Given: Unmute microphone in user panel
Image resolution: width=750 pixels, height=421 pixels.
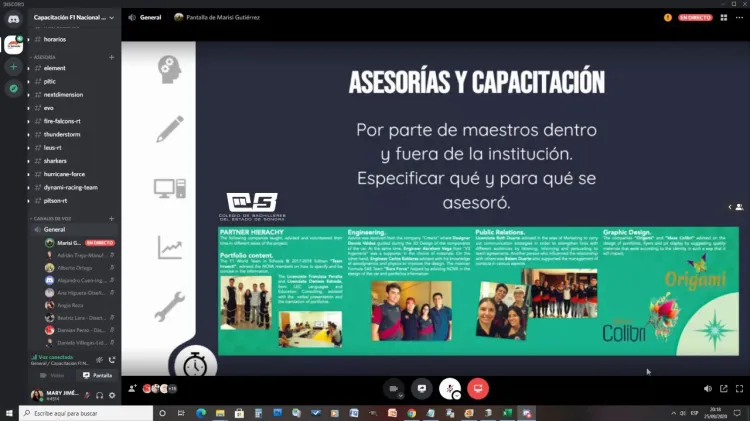Looking at the screenshot, I should 87,395.
